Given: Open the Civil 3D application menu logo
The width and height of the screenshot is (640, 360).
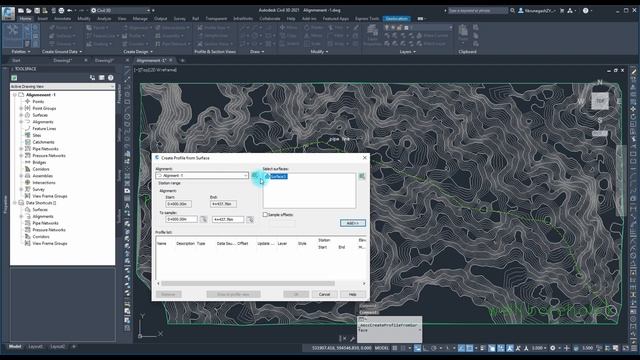Looking at the screenshot, I should pyautogui.click(x=8, y=13).
